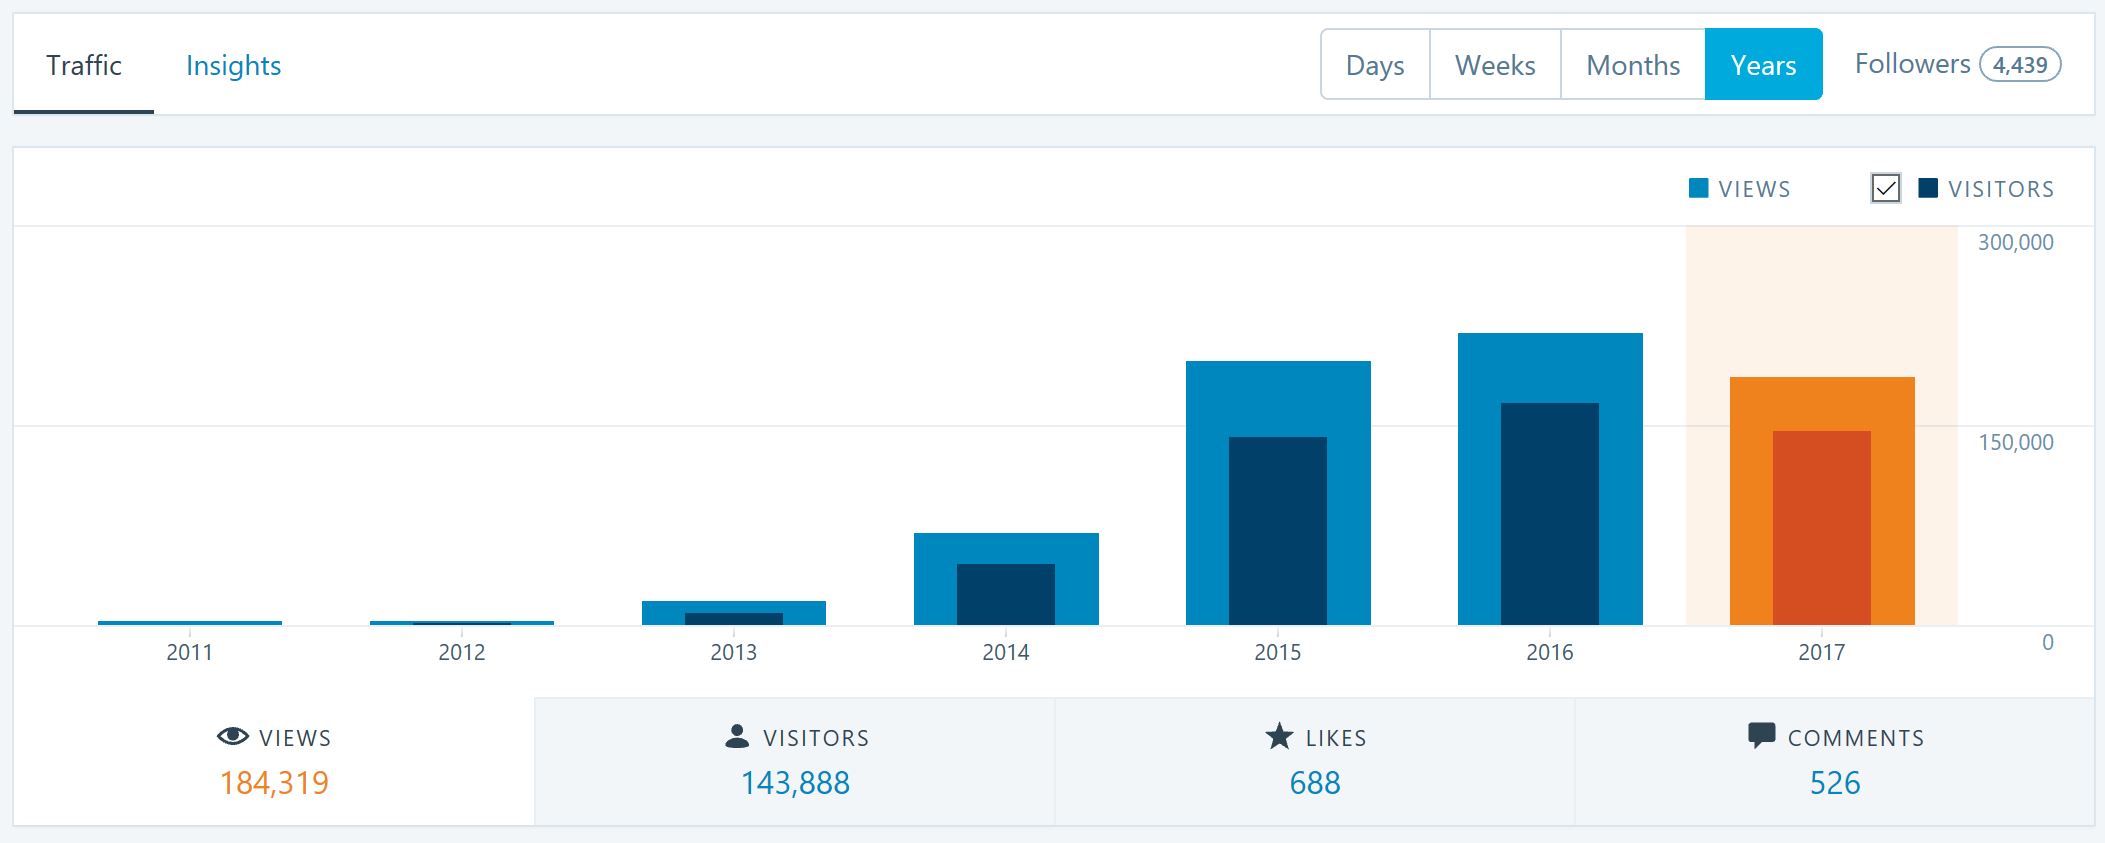Click the 2016 x-axis year label
This screenshot has height=843, width=2105.
pos(1550,652)
